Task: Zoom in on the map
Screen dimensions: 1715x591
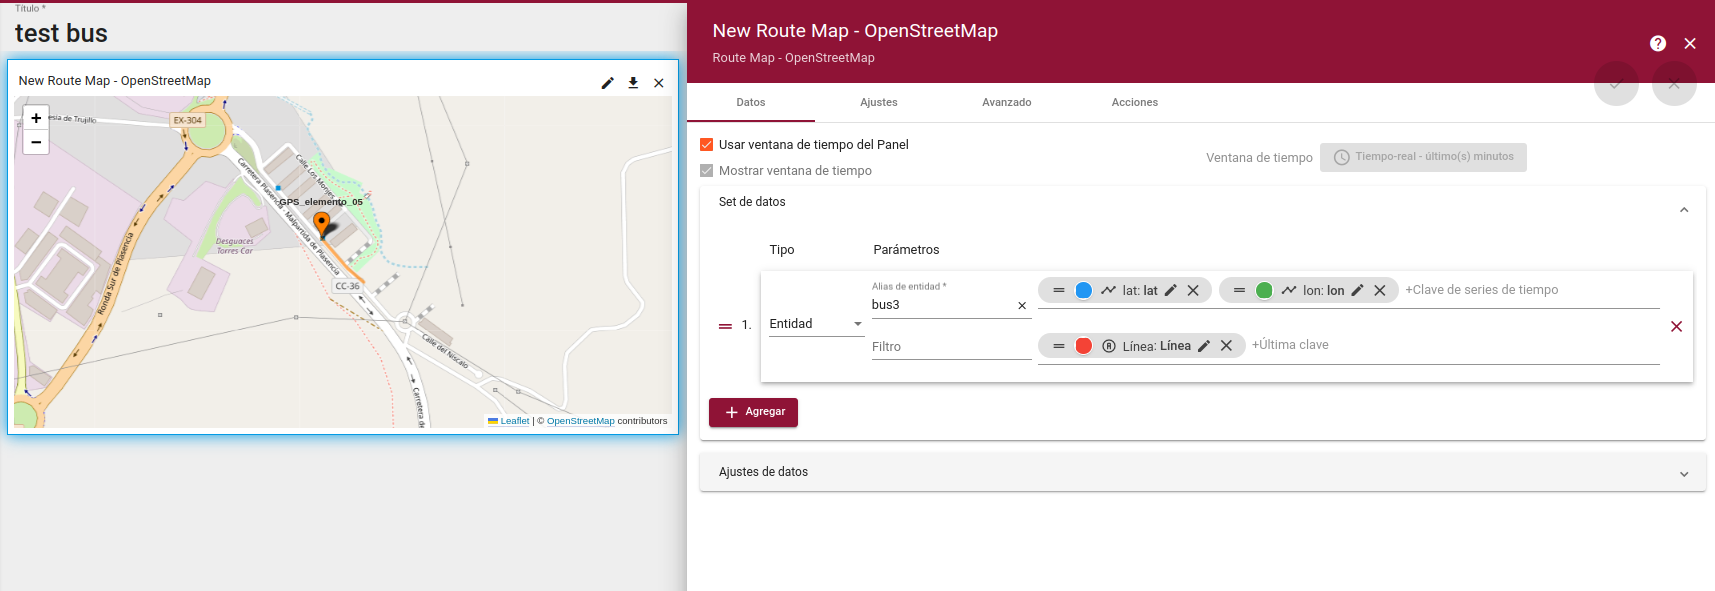Action: pyautogui.click(x=36, y=118)
